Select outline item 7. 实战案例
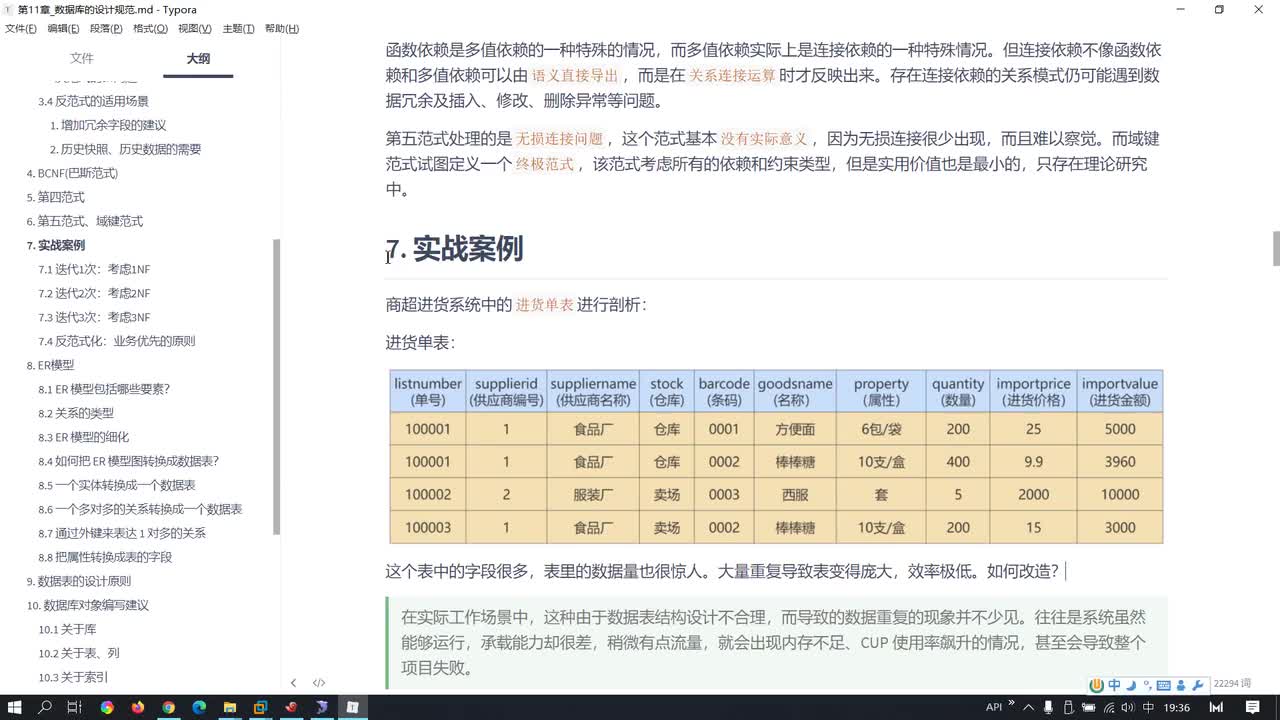Image resolution: width=1280 pixels, height=720 pixels. click(x=55, y=245)
